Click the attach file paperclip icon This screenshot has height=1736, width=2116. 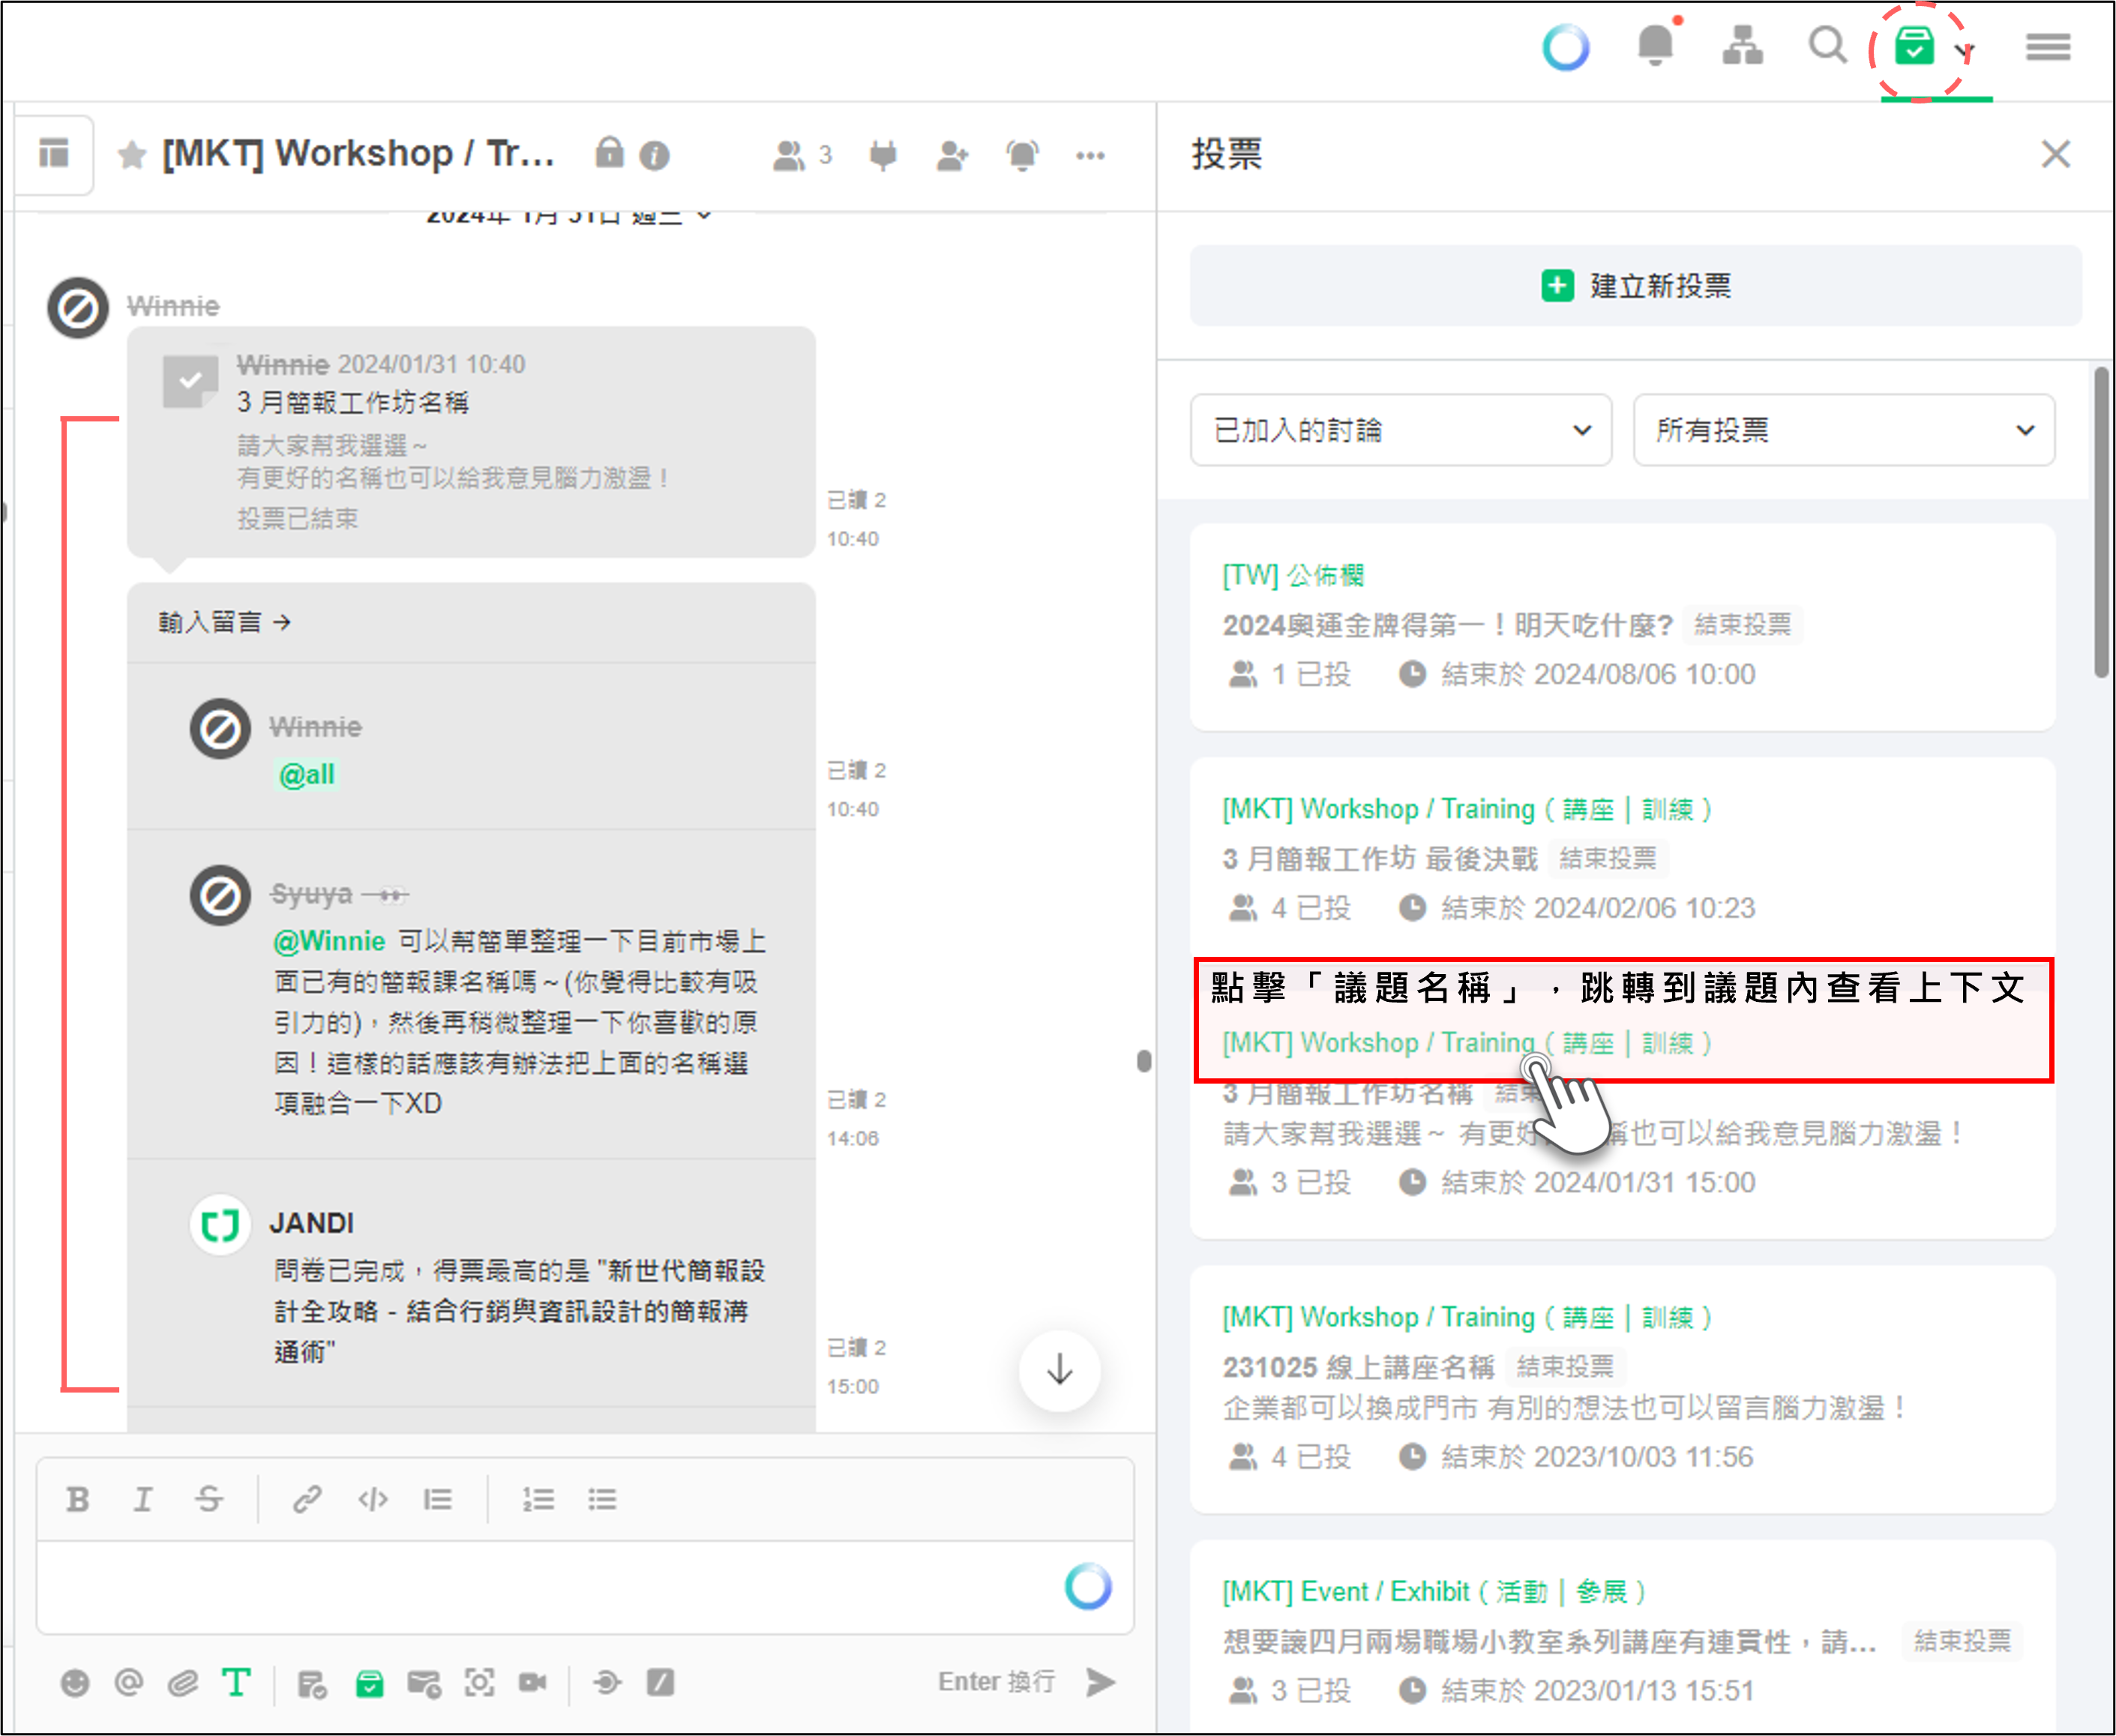click(x=182, y=1683)
